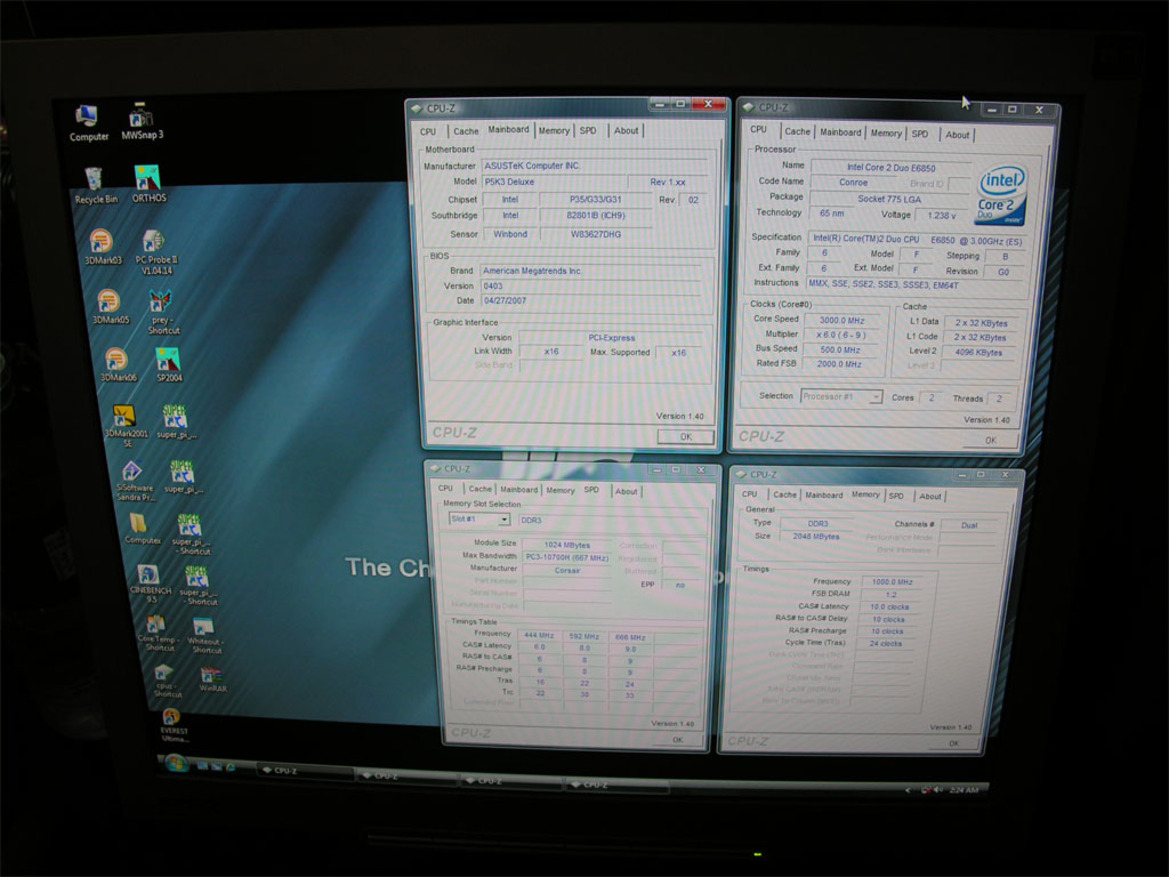Viewport: 1169px width, 877px height.
Task: Select the 3DMark2001 SE desktop icon
Action: point(126,426)
